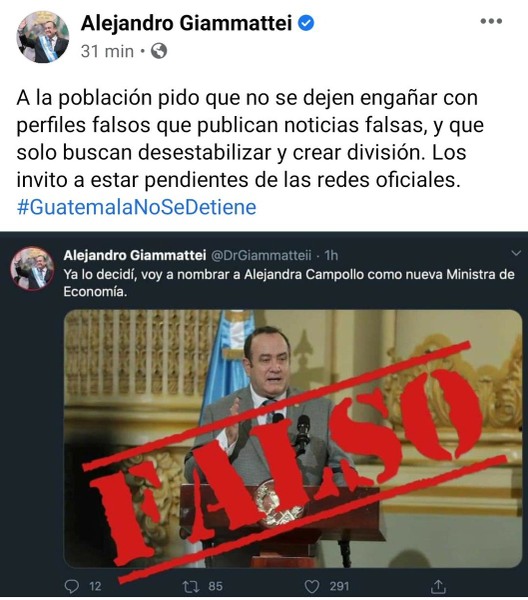Click the tweet author name Alejandro Giammattei
Screen dimensions: 528x600
[x=135, y=255]
